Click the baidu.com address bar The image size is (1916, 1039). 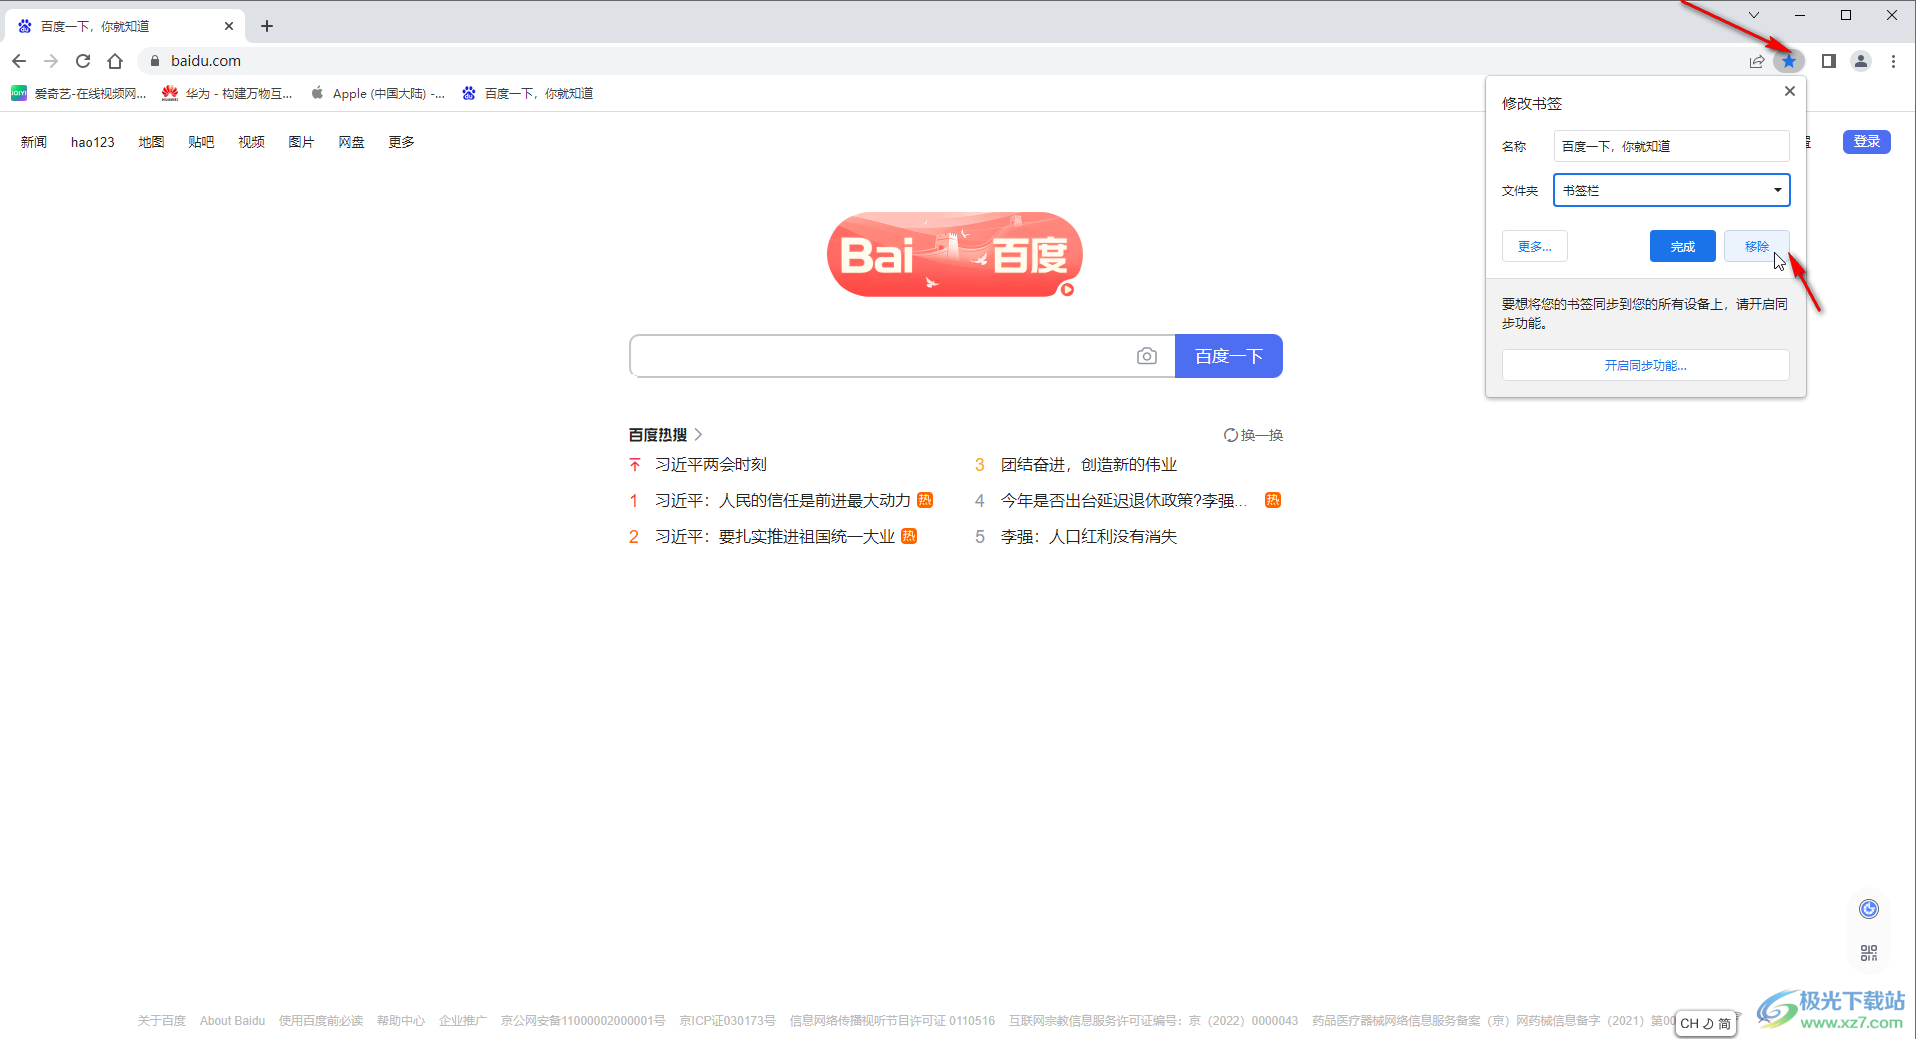pyautogui.click(x=940, y=61)
